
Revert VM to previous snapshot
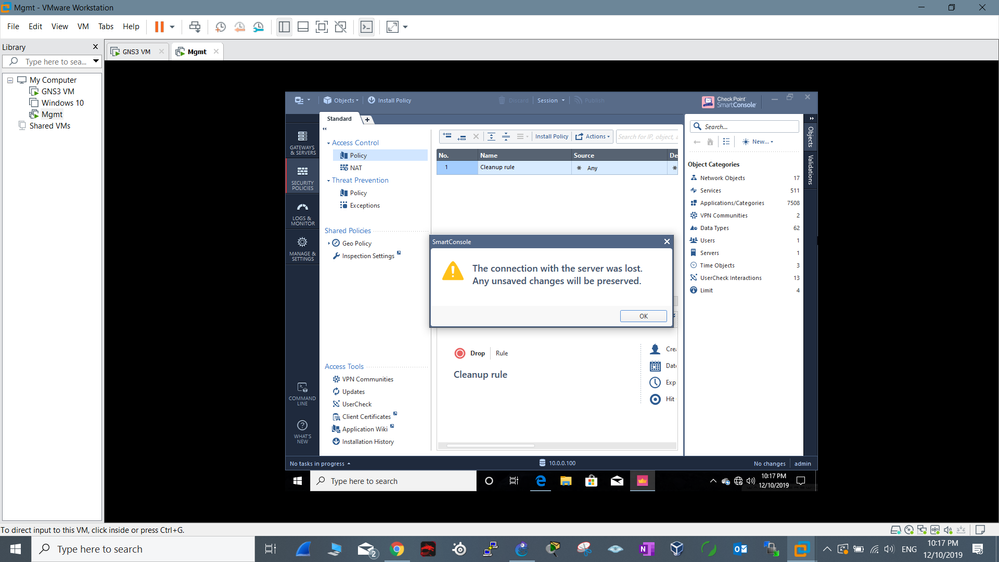240,27
